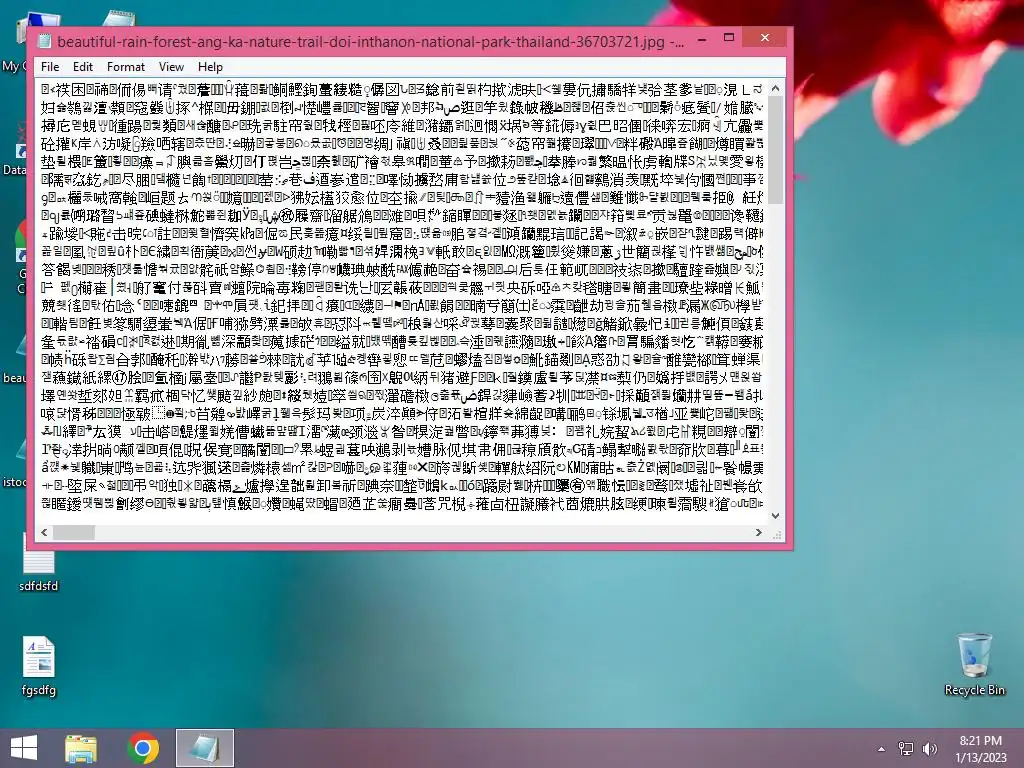Close the Notepad window
The image size is (1024, 768).
(x=765, y=39)
